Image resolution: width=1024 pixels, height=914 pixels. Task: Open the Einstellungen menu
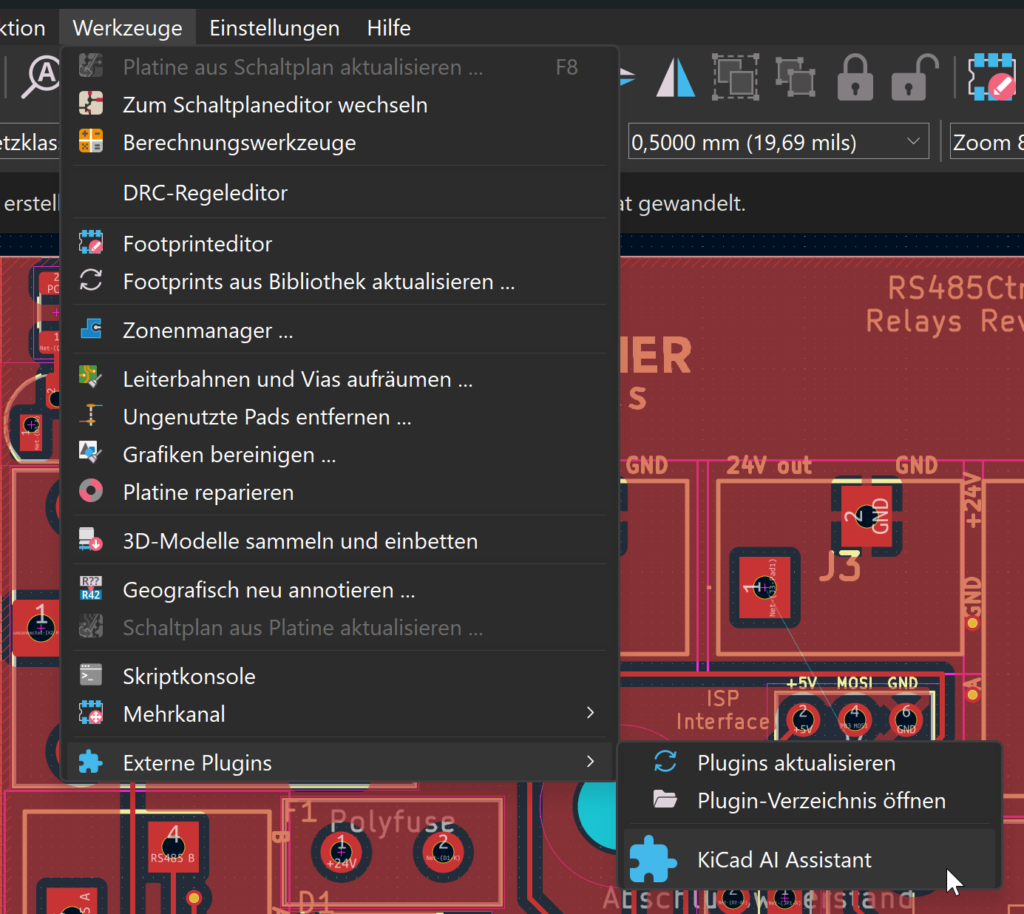[x=274, y=28]
